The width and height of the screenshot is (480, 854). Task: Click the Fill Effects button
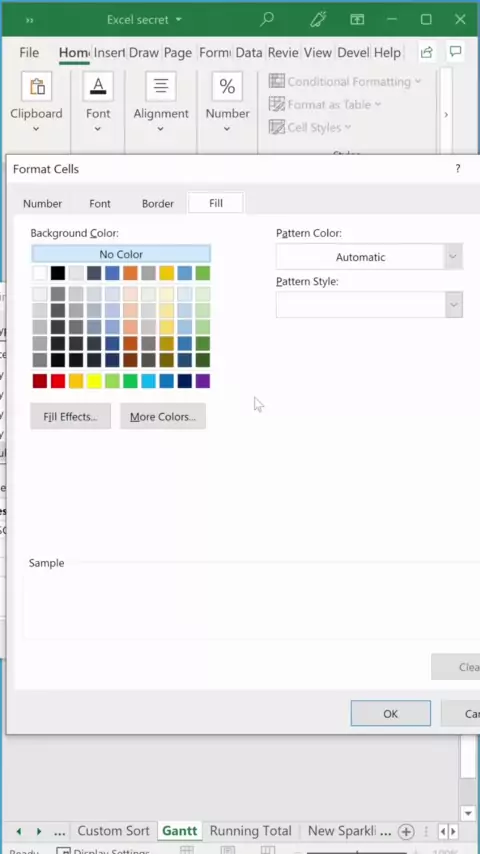click(x=70, y=417)
